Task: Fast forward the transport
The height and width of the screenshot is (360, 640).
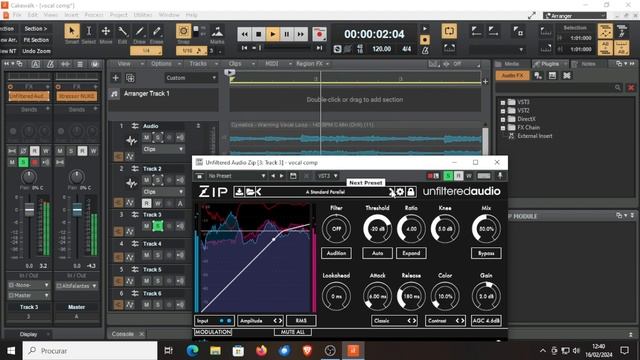Action: (x=301, y=34)
